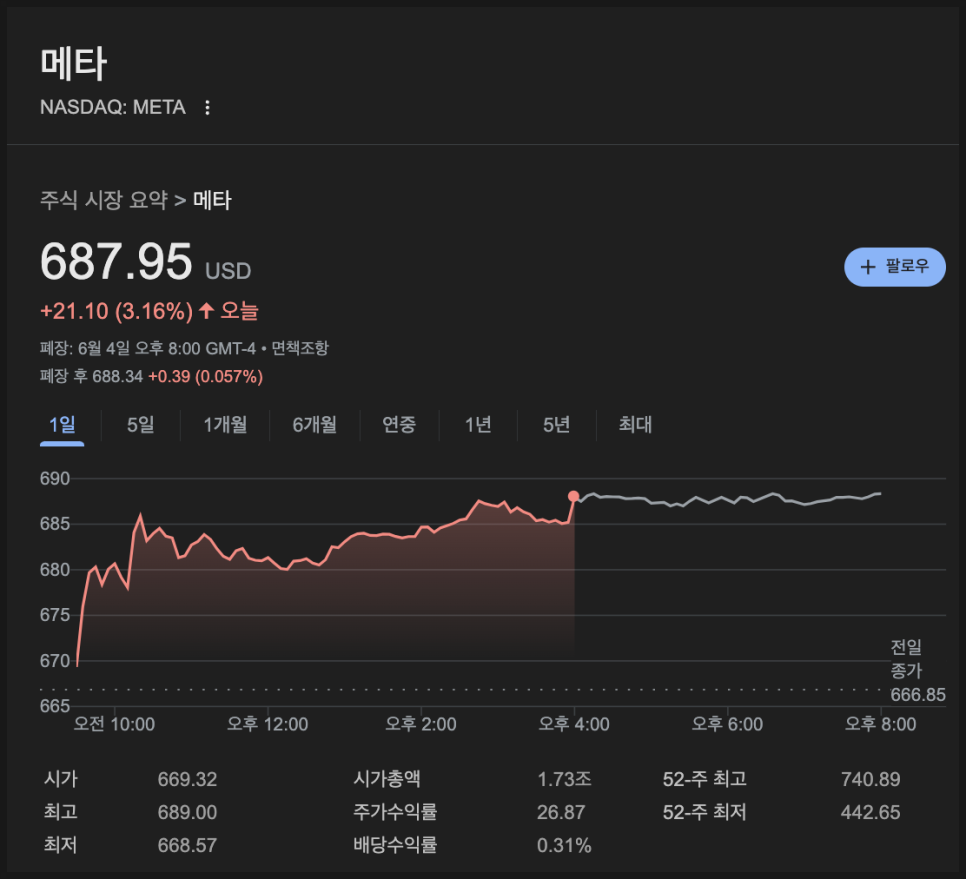This screenshot has height=879, width=966.
Task: Switch to the 연중 tab
Action: (399, 424)
